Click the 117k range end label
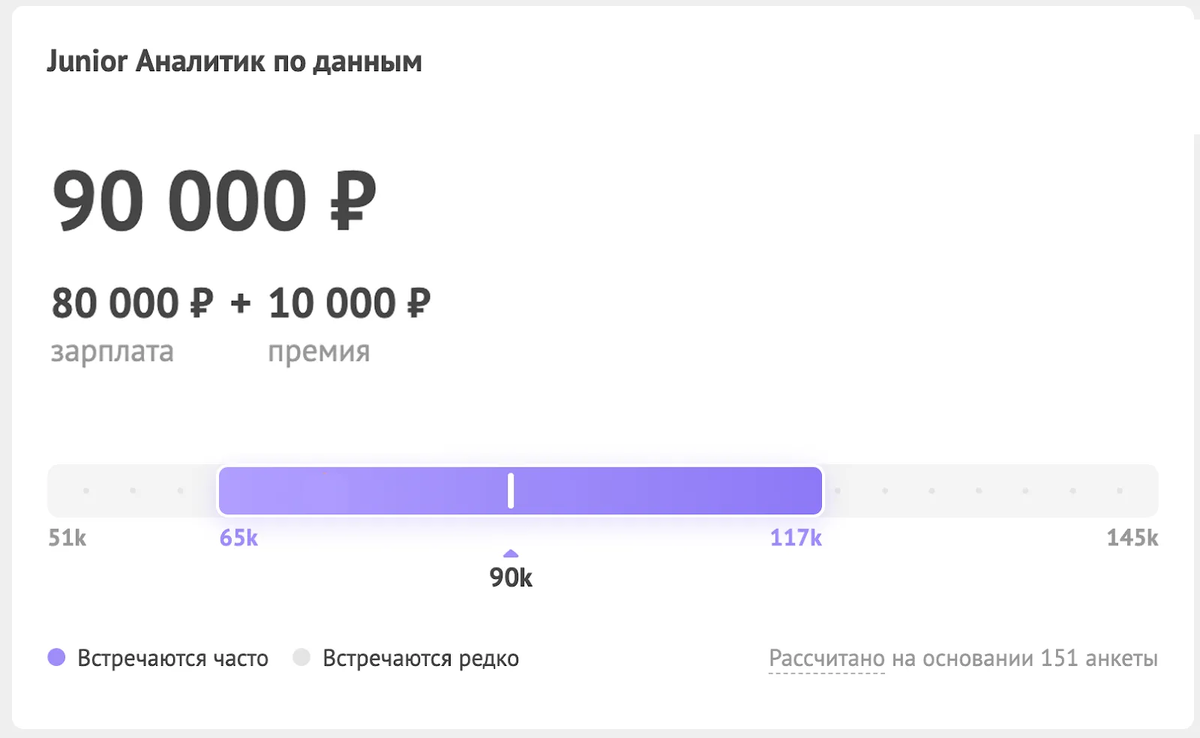Viewport: 1200px width, 738px height. pyautogui.click(x=796, y=538)
